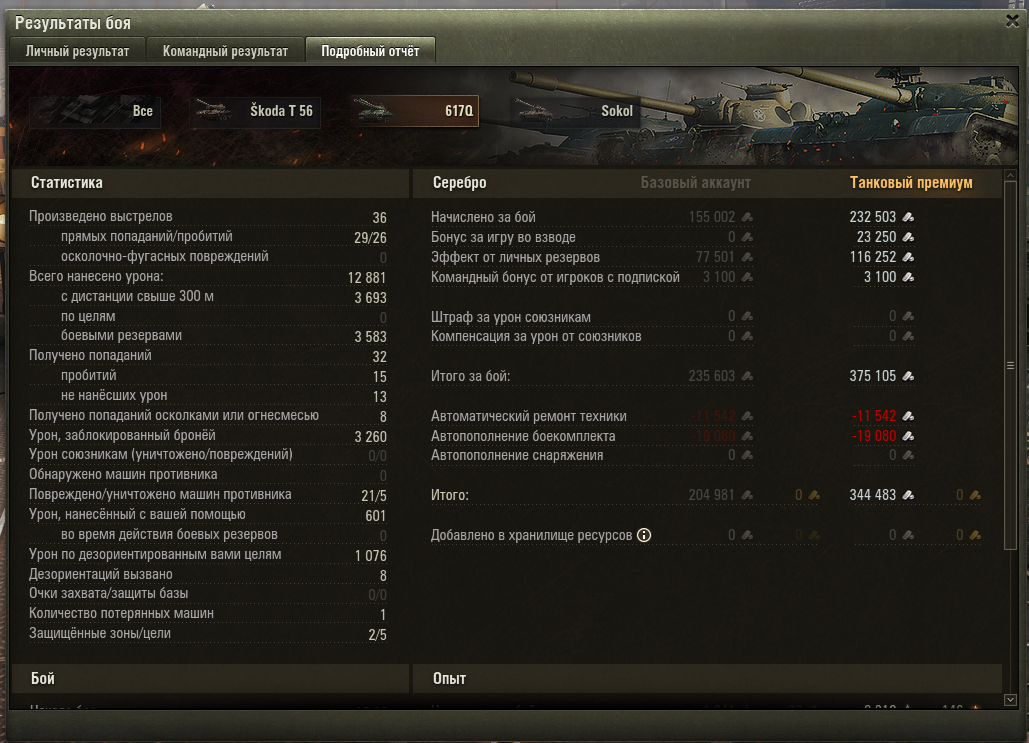The height and width of the screenshot is (743, 1029).
Task: Select the Sokol vehicle filter
Action: (x=574, y=111)
